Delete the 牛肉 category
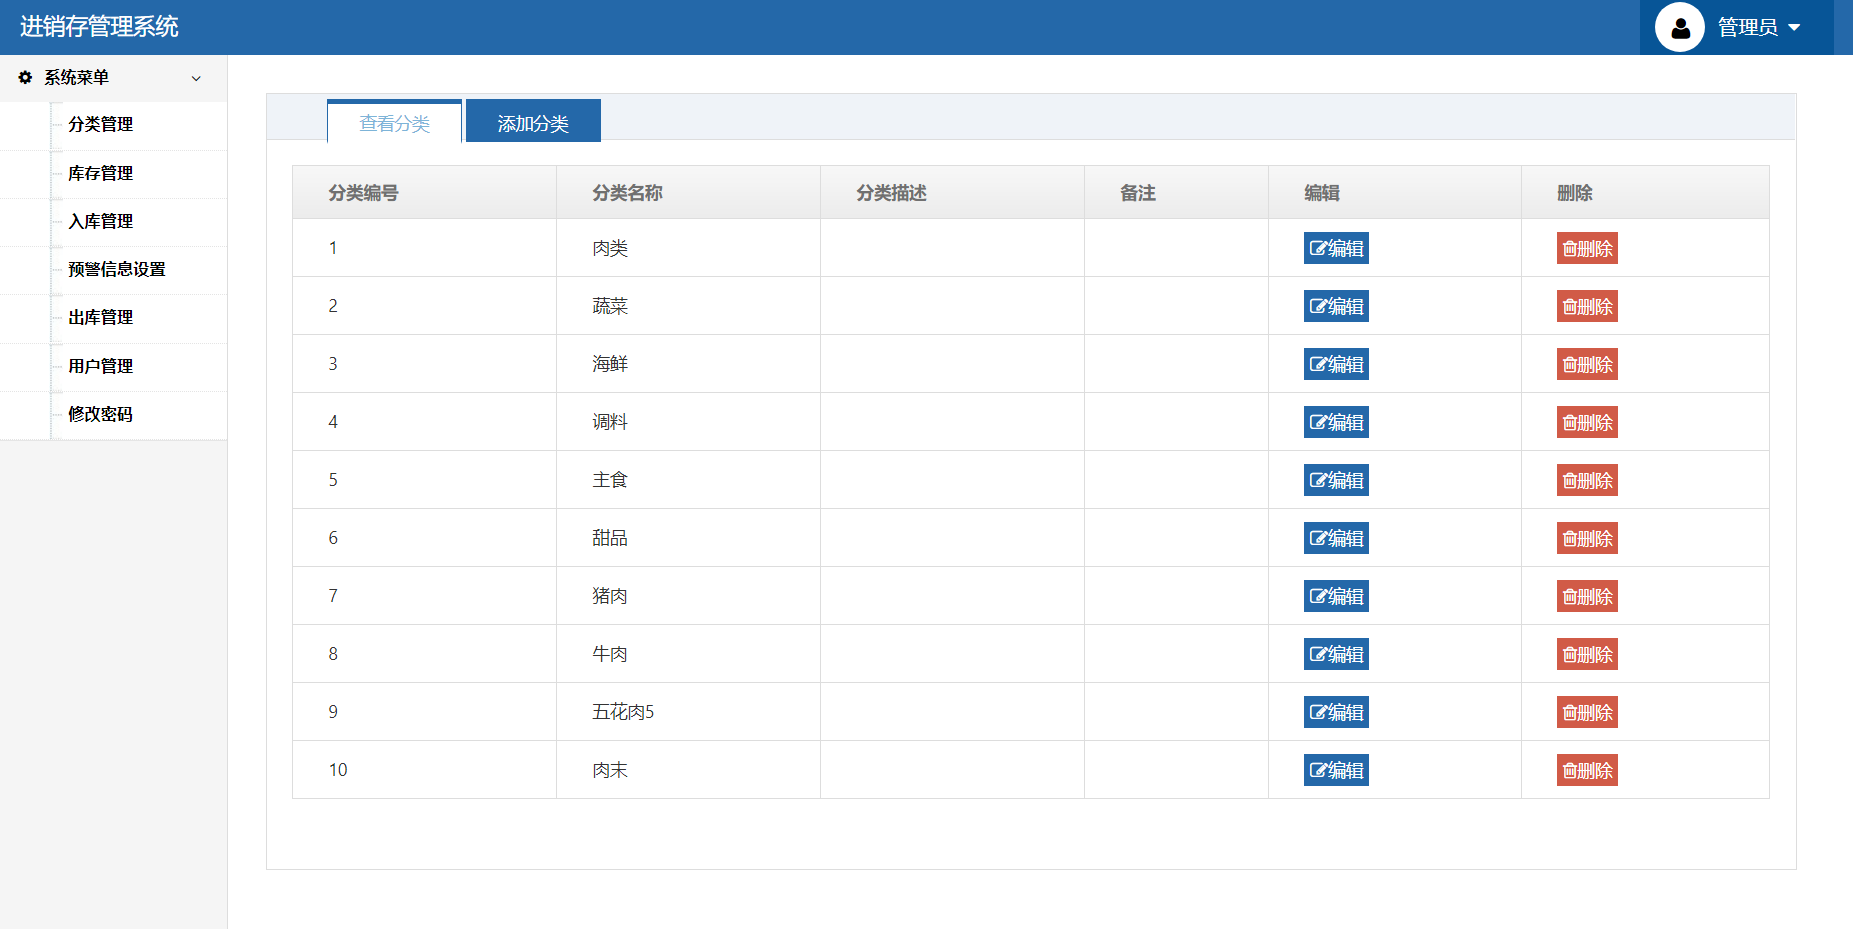The height and width of the screenshot is (929, 1853). coord(1587,654)
